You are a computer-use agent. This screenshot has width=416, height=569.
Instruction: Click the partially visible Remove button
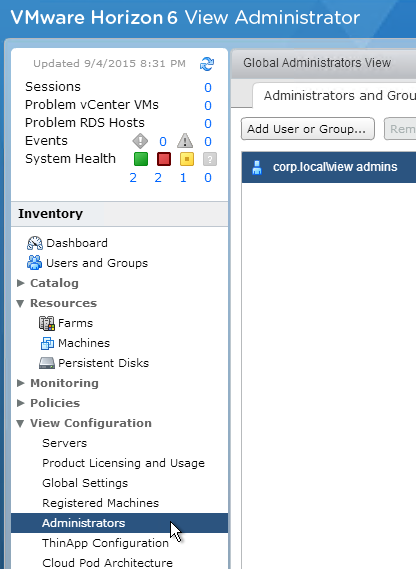click(400, 129)
